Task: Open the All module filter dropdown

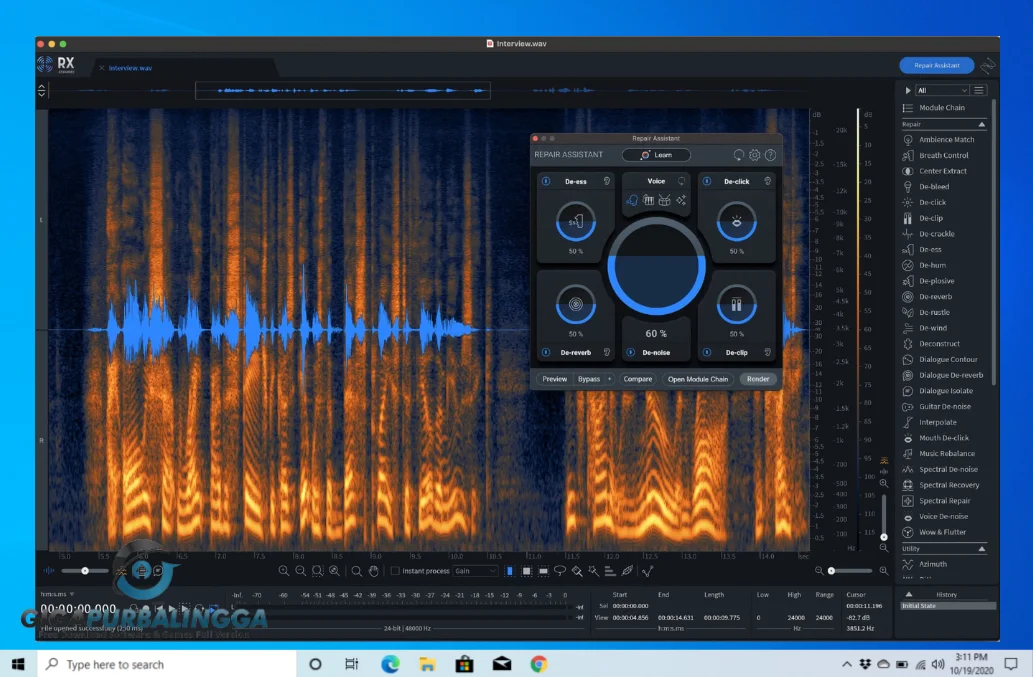Action: click(942, 90)
